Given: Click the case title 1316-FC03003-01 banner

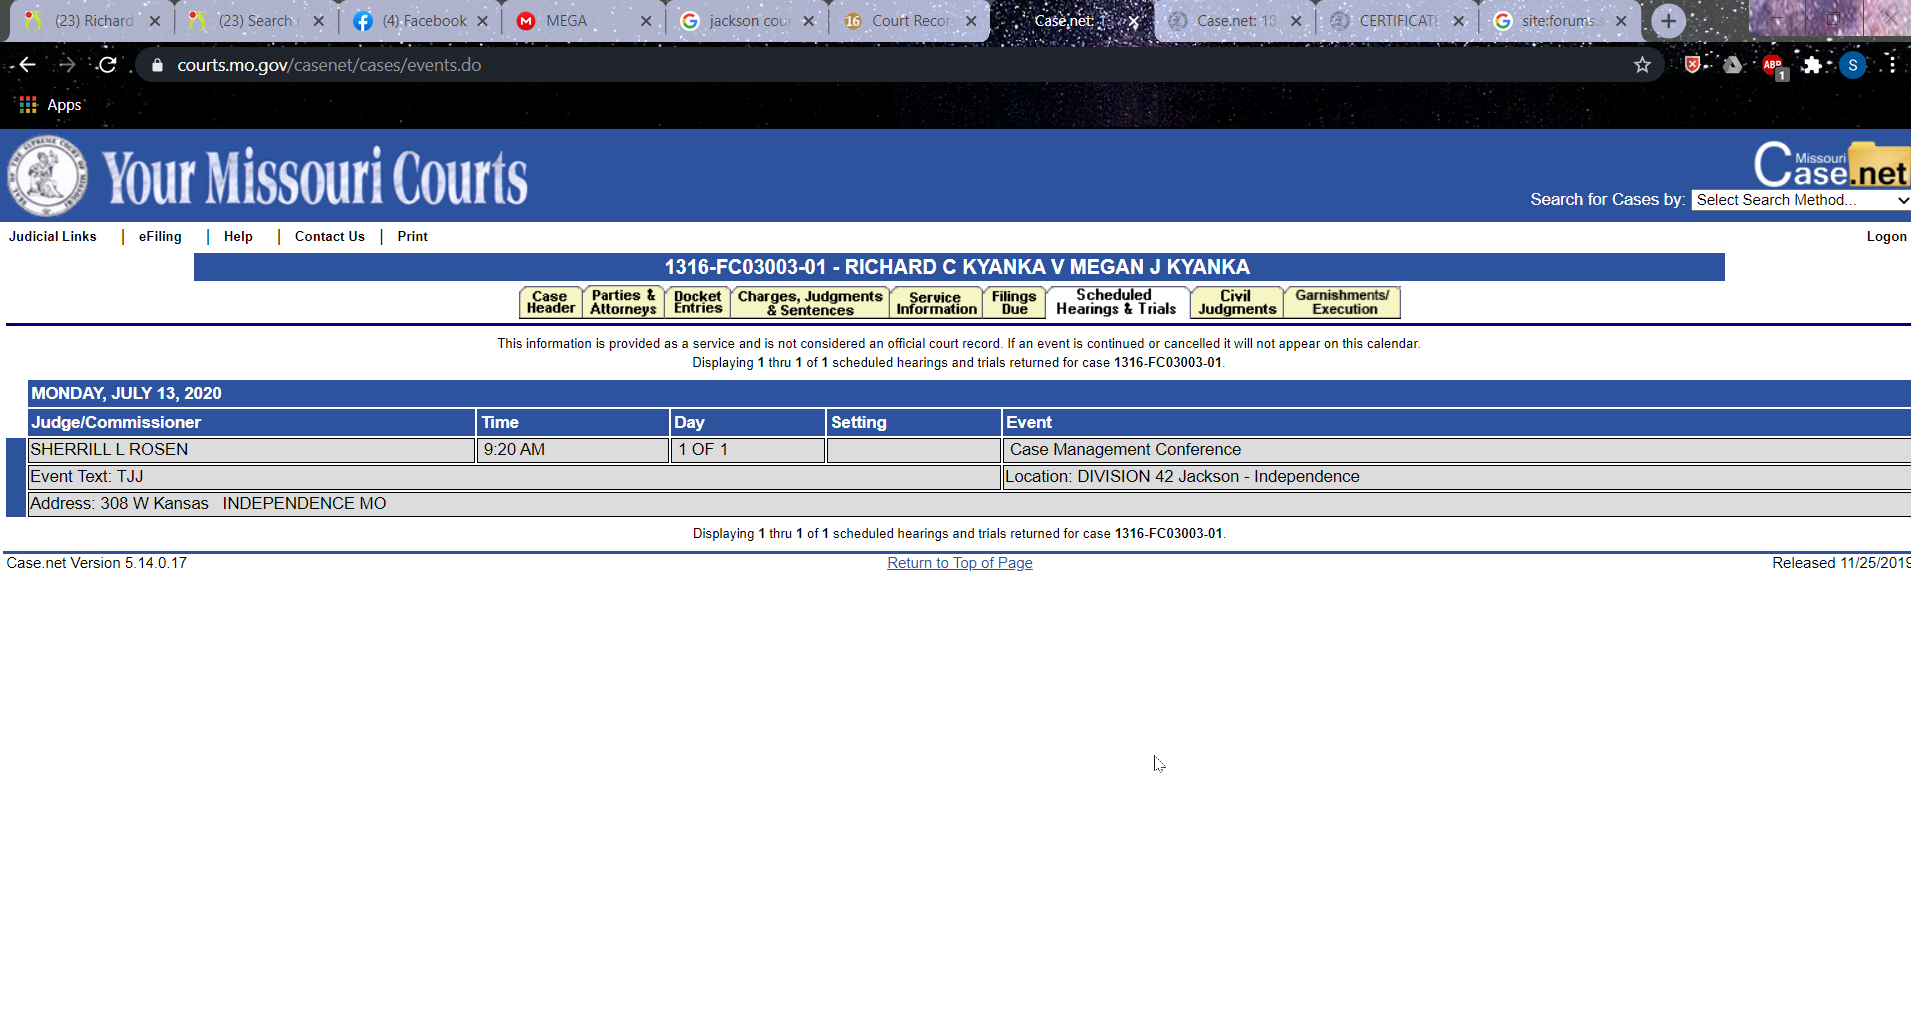Looking at the screenshot, I should point(958,267).
